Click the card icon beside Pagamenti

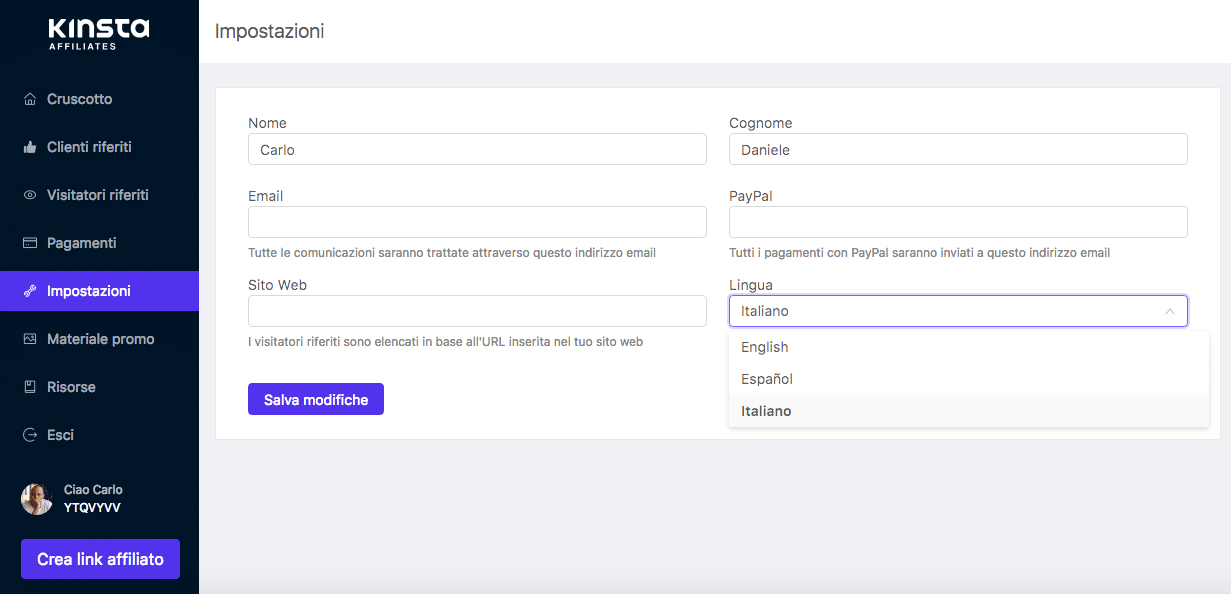point(29,243)
